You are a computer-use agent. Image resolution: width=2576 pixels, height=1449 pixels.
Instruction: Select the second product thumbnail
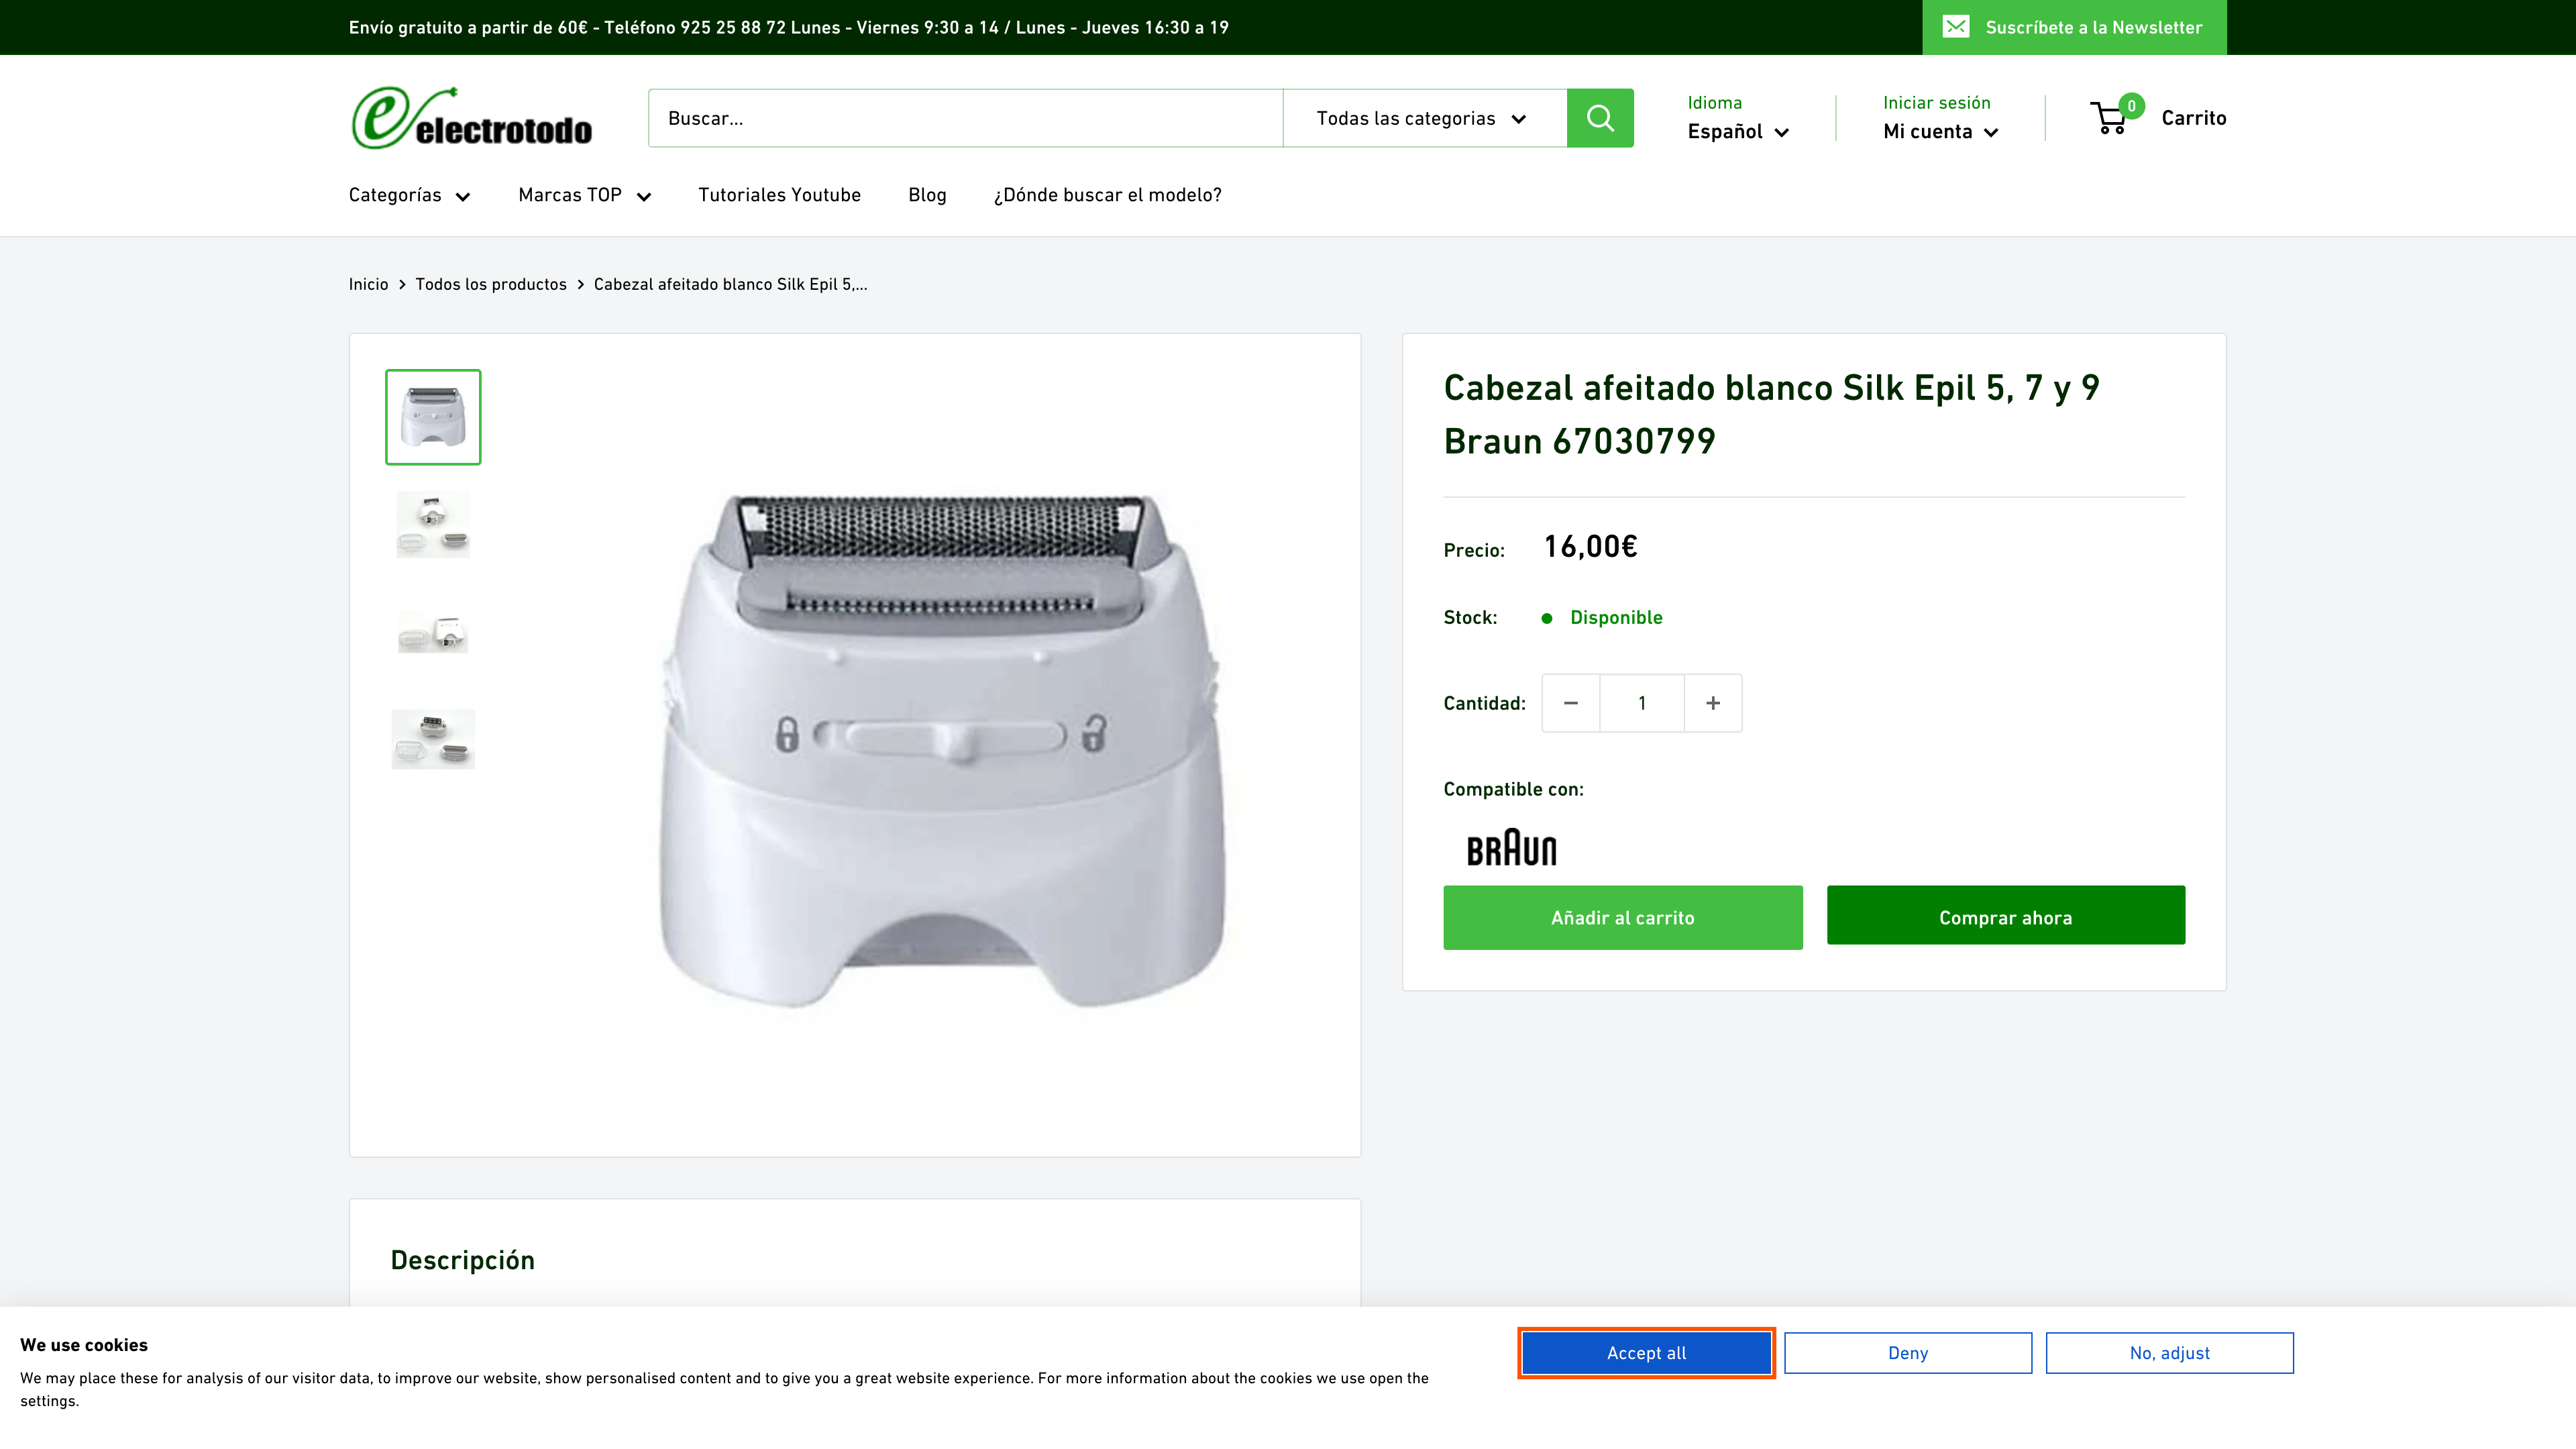[433, 524]
